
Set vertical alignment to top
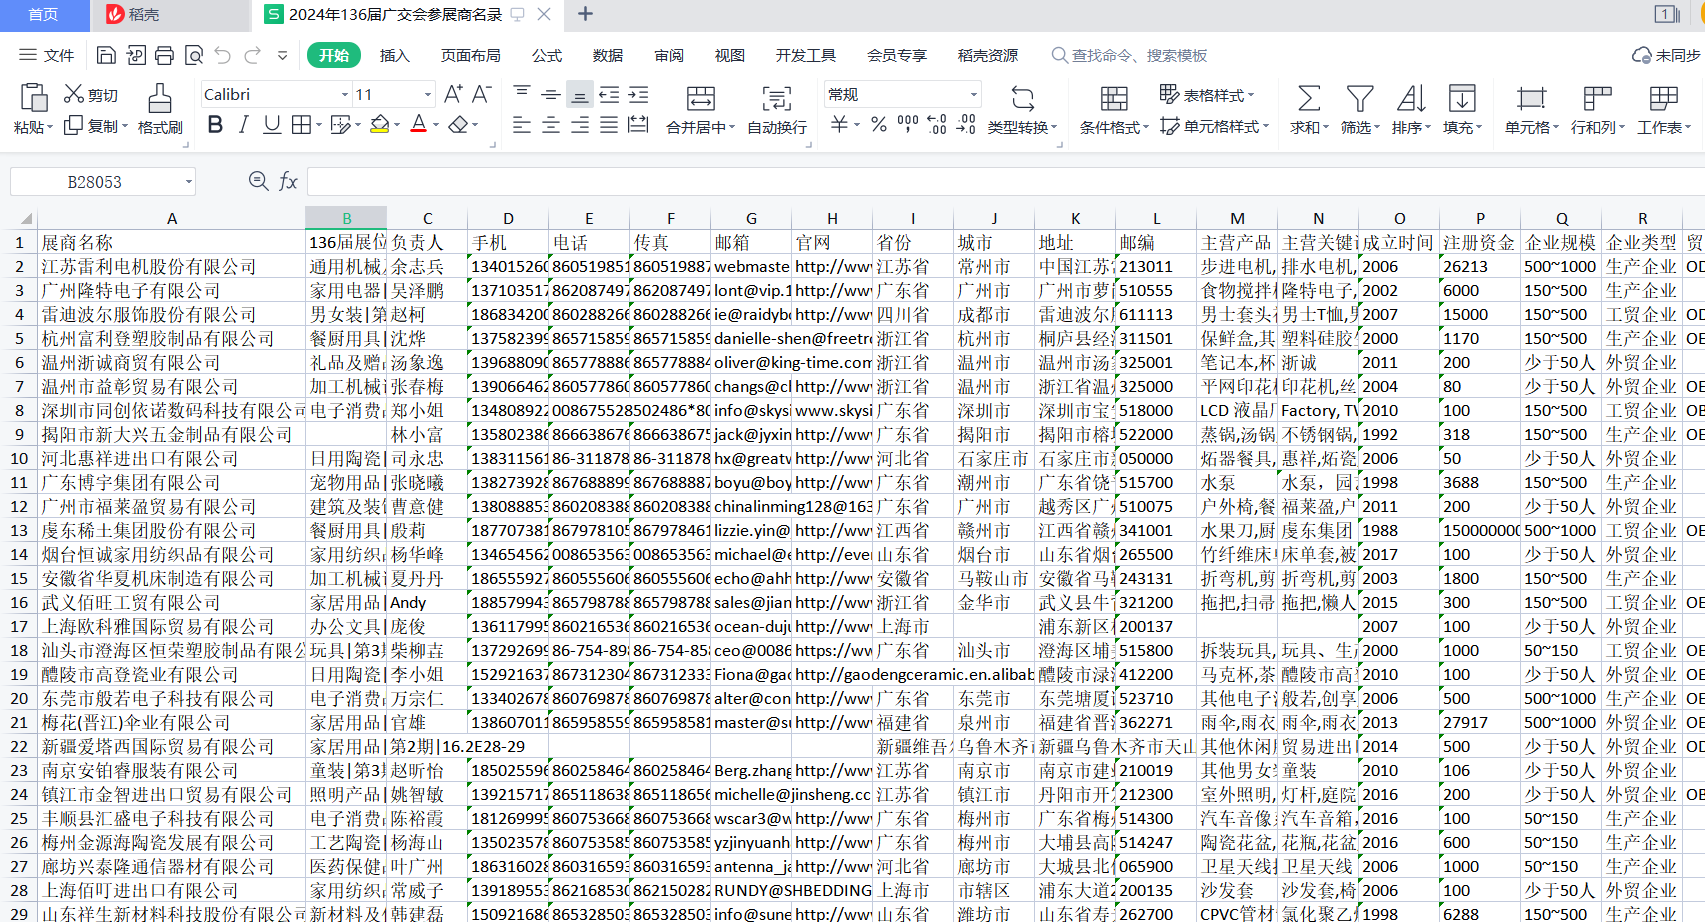[522, 94]
